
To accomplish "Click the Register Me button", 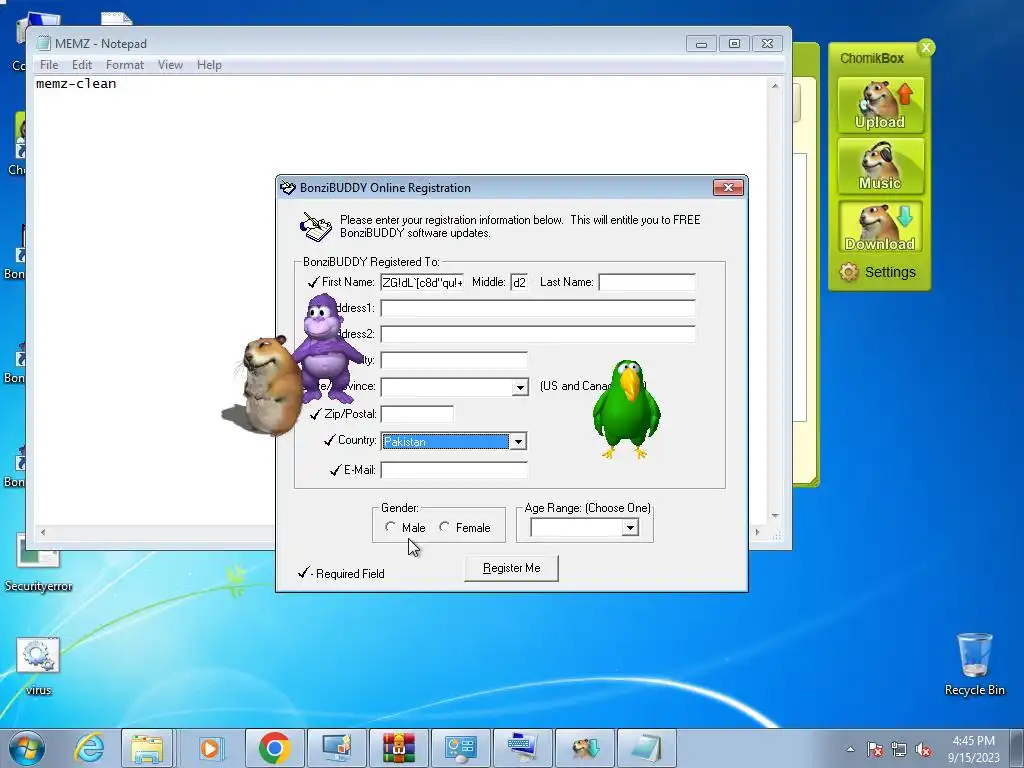I will pos(511,568).
